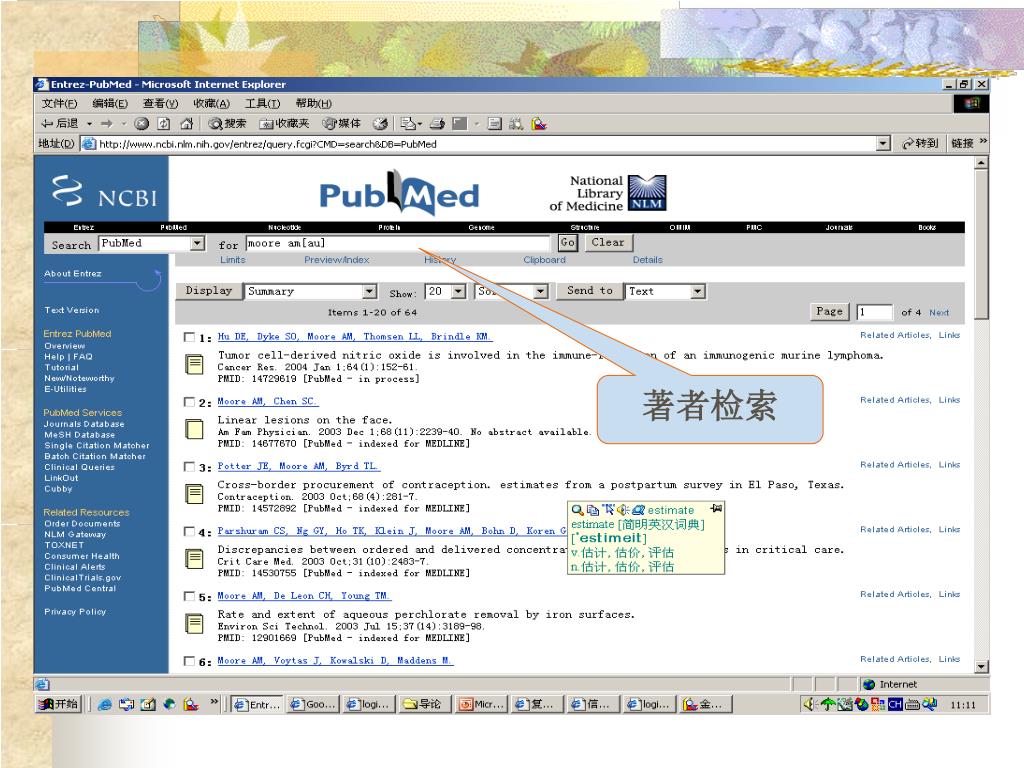Open the 编辑(E) menu

pos(110,103)
